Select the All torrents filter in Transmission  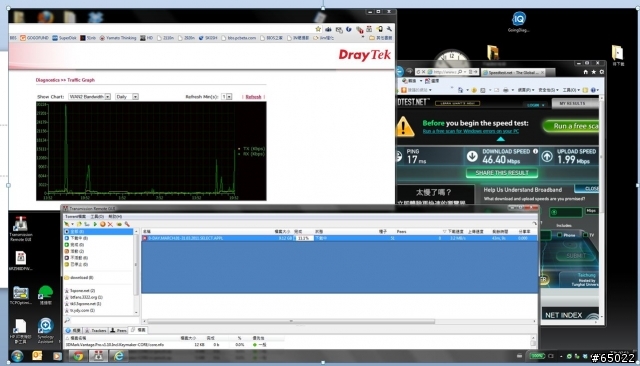98,231
